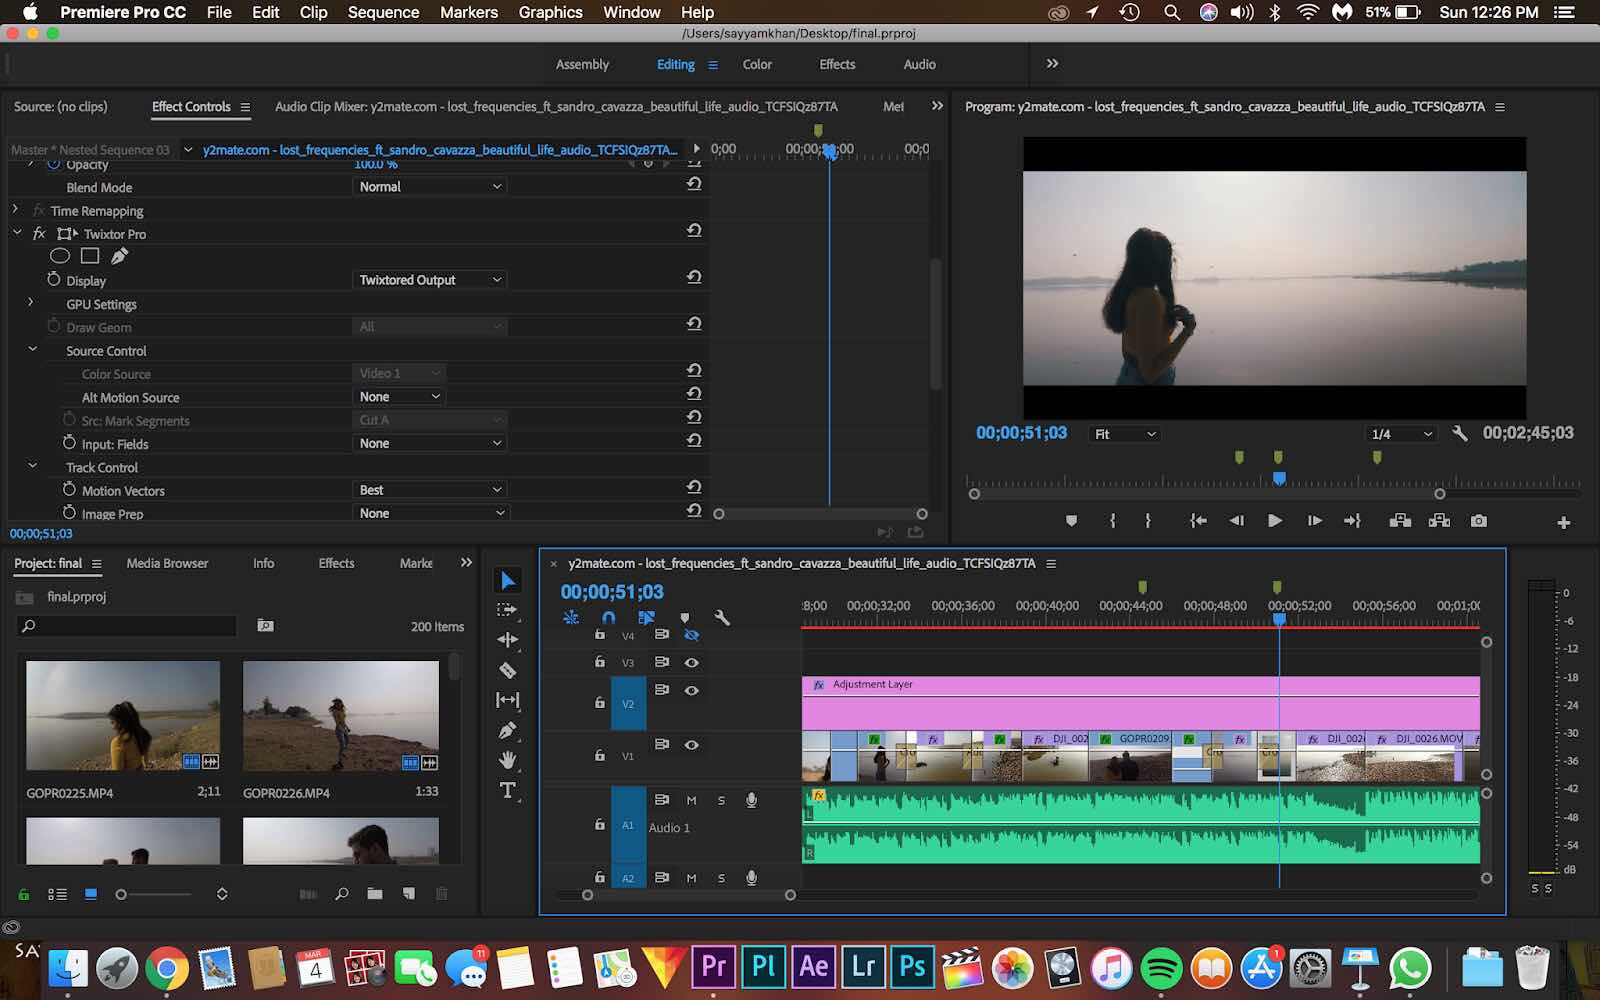Select the Ripple Edit tool
Image resolution: width=1600 pixels, height=1000 pixels.
click(507, 640)
